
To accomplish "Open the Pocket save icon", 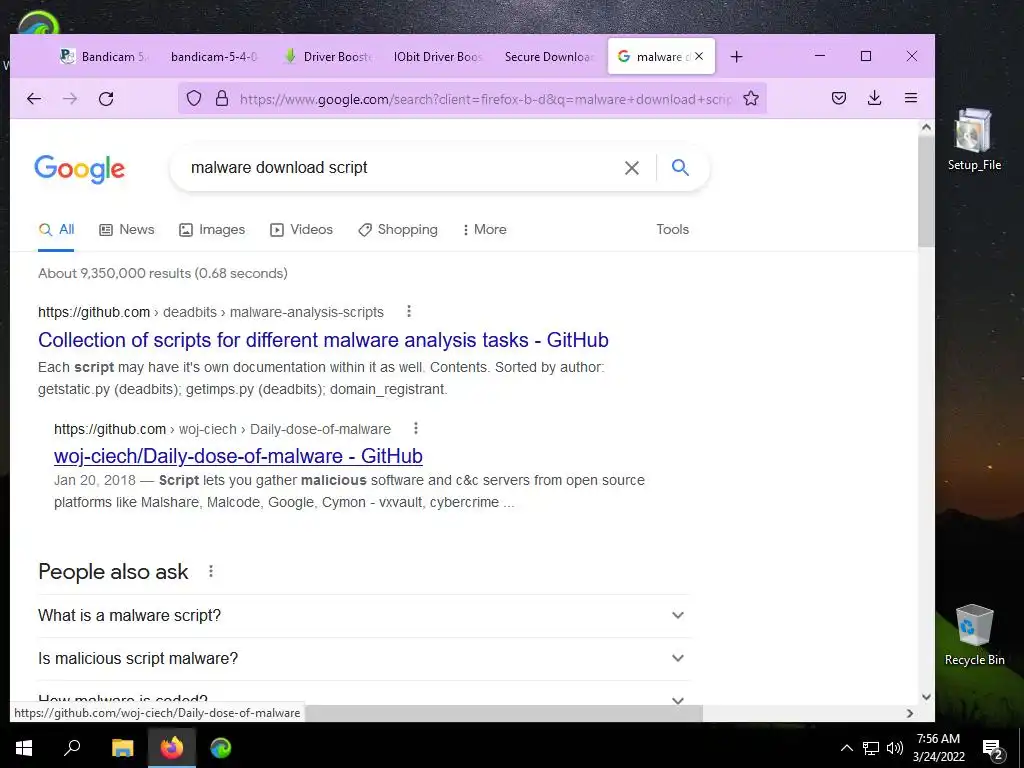I will pos(839,99).
